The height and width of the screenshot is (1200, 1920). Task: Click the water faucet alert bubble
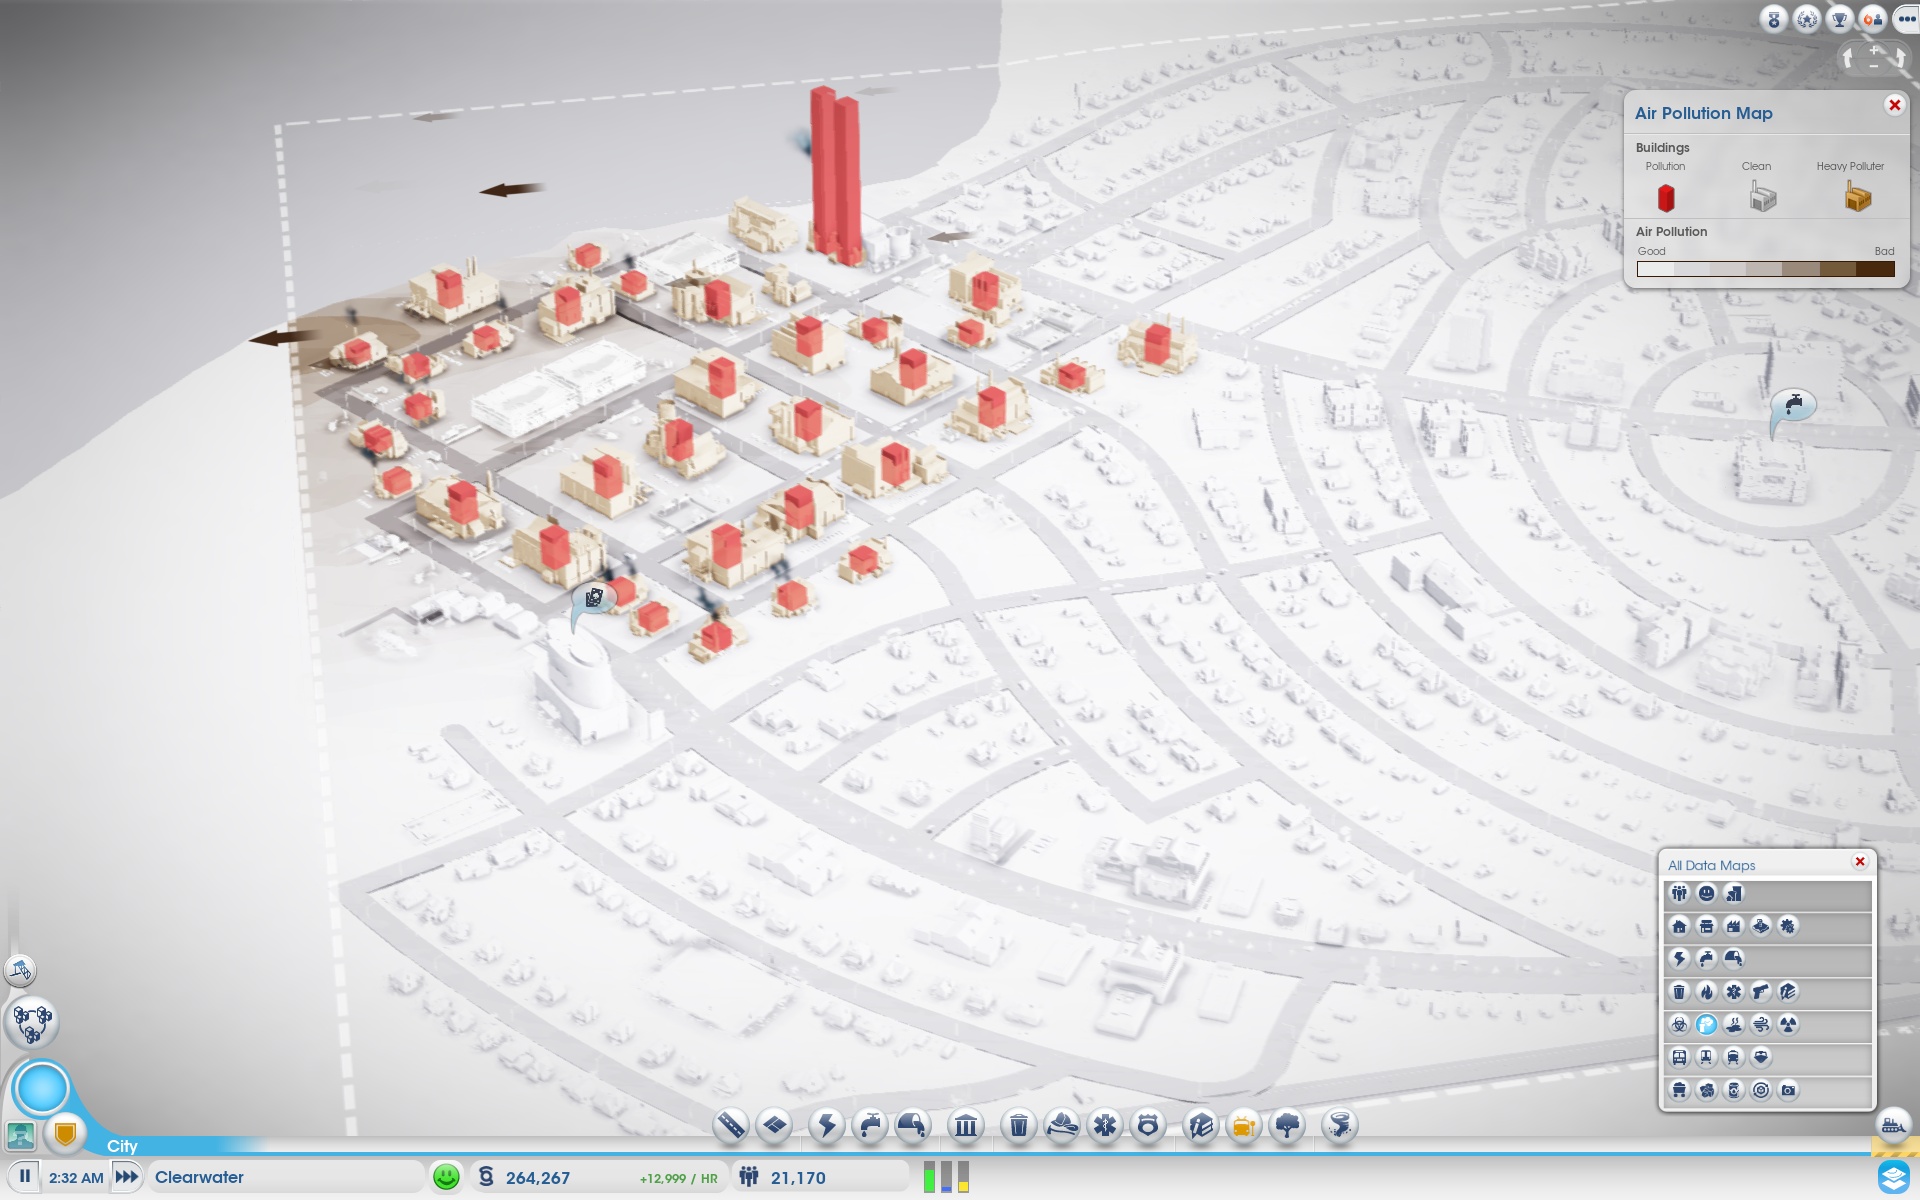click(x=1794, y=405)
